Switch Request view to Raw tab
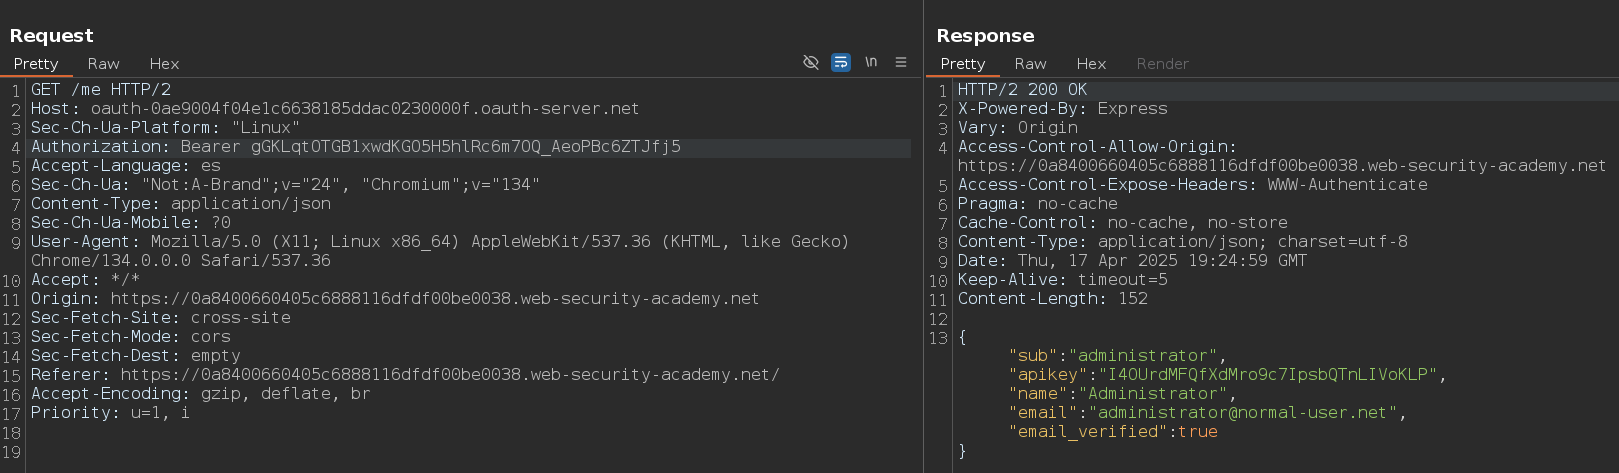 (x=103, y=64)
